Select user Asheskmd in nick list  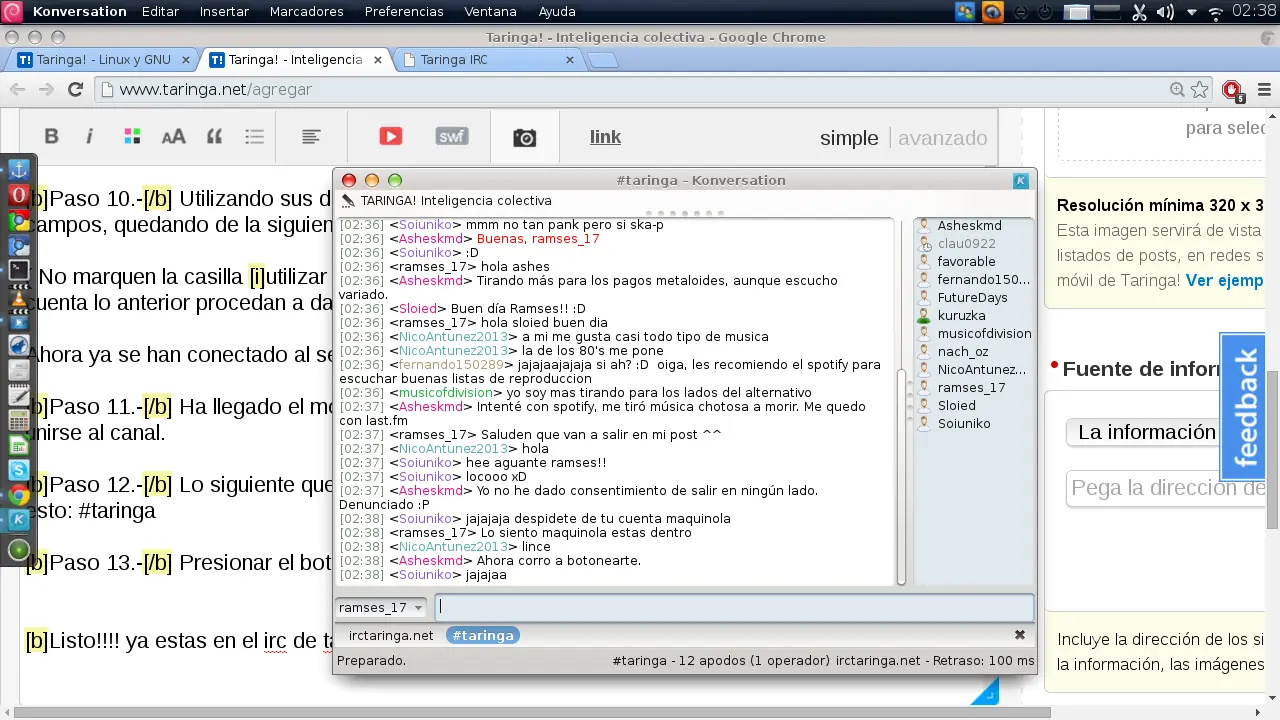[x=969, y=226]
